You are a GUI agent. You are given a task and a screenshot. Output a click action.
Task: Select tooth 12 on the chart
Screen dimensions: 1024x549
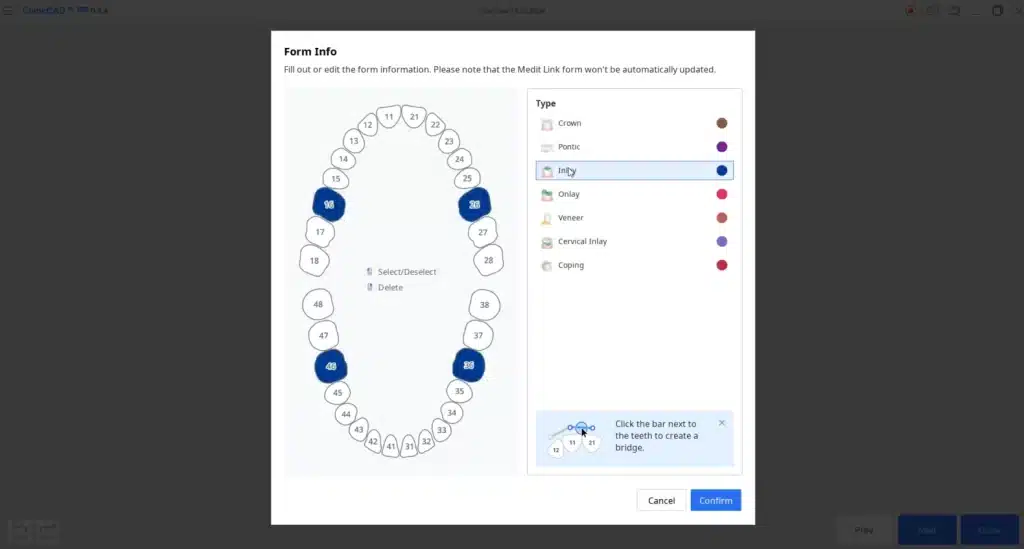tap(368, 125)
